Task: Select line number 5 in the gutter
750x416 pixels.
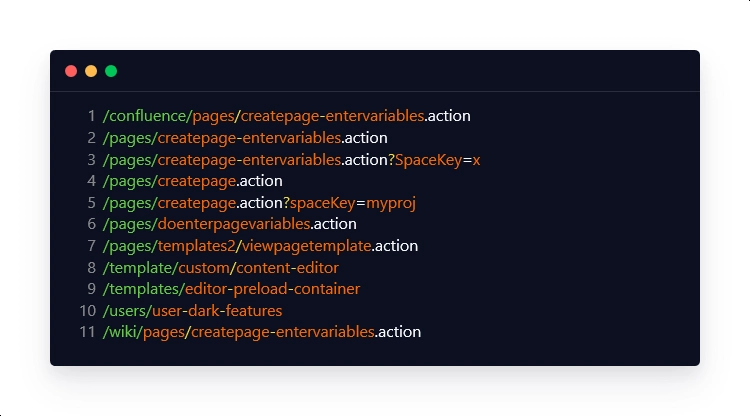Action: click(x=91, y=203)
